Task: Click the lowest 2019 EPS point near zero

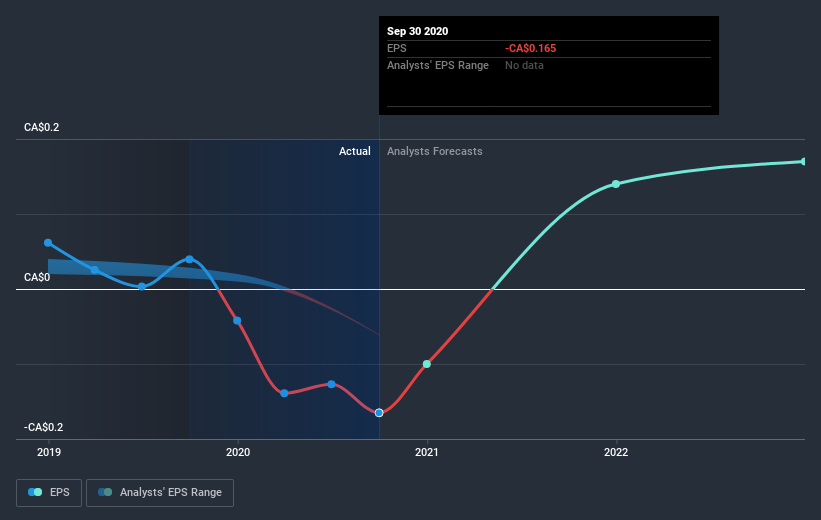Action: (142, 286)
